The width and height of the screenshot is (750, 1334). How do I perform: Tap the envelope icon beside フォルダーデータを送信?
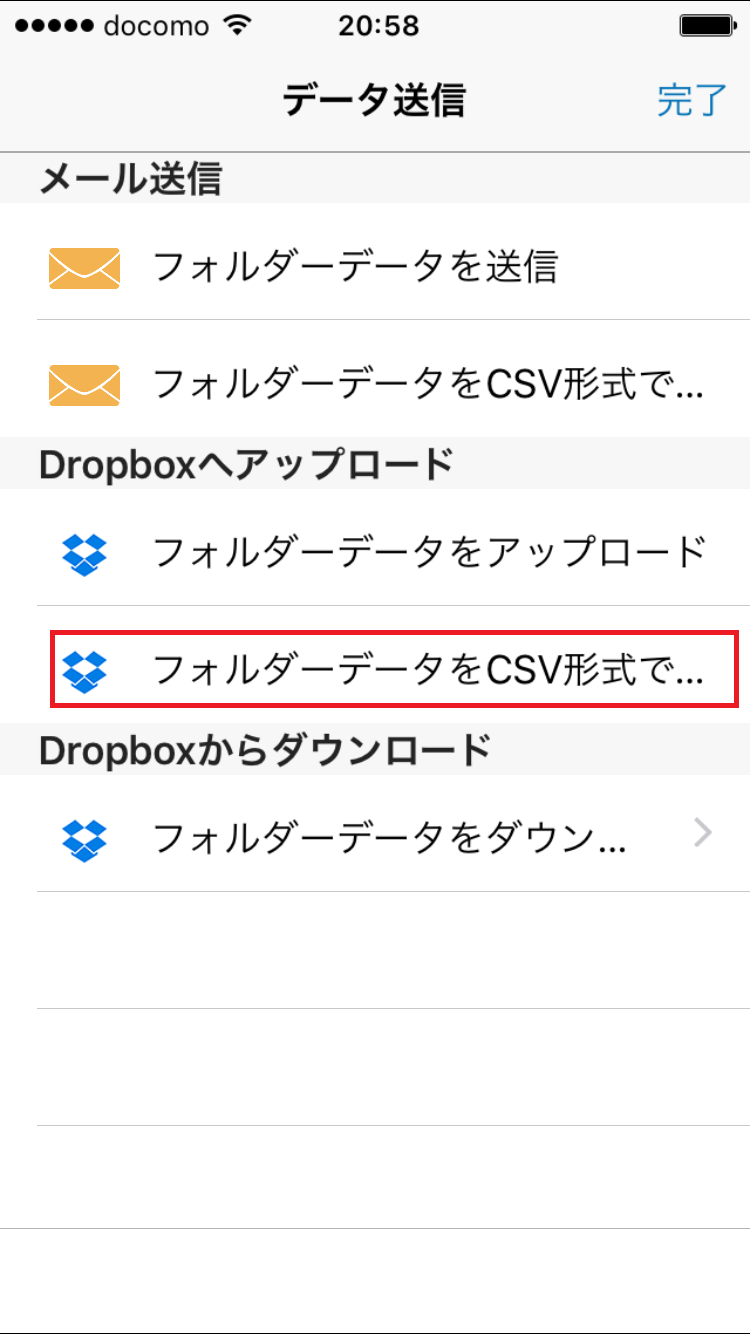click(x=84, y=267)
